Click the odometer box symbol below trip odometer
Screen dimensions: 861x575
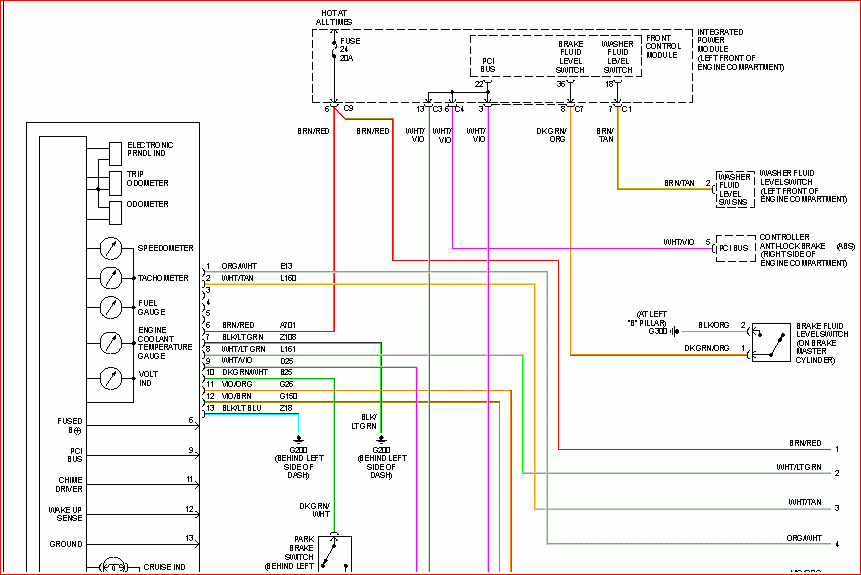pos(115,213)
